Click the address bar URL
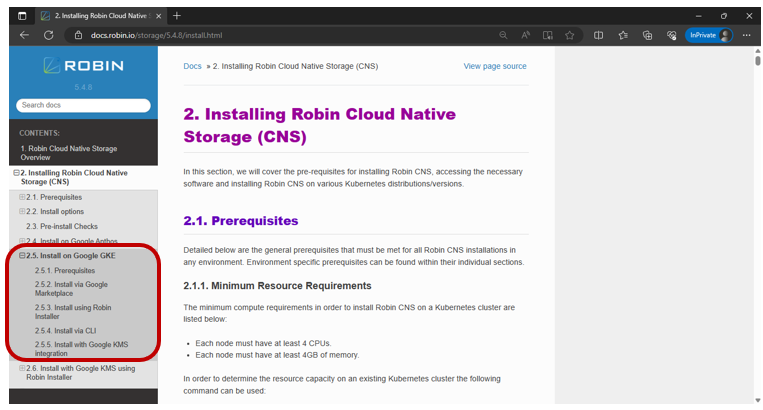Viewport: 763px width, 410px height. pyautogui.click(x=156, y=35)
